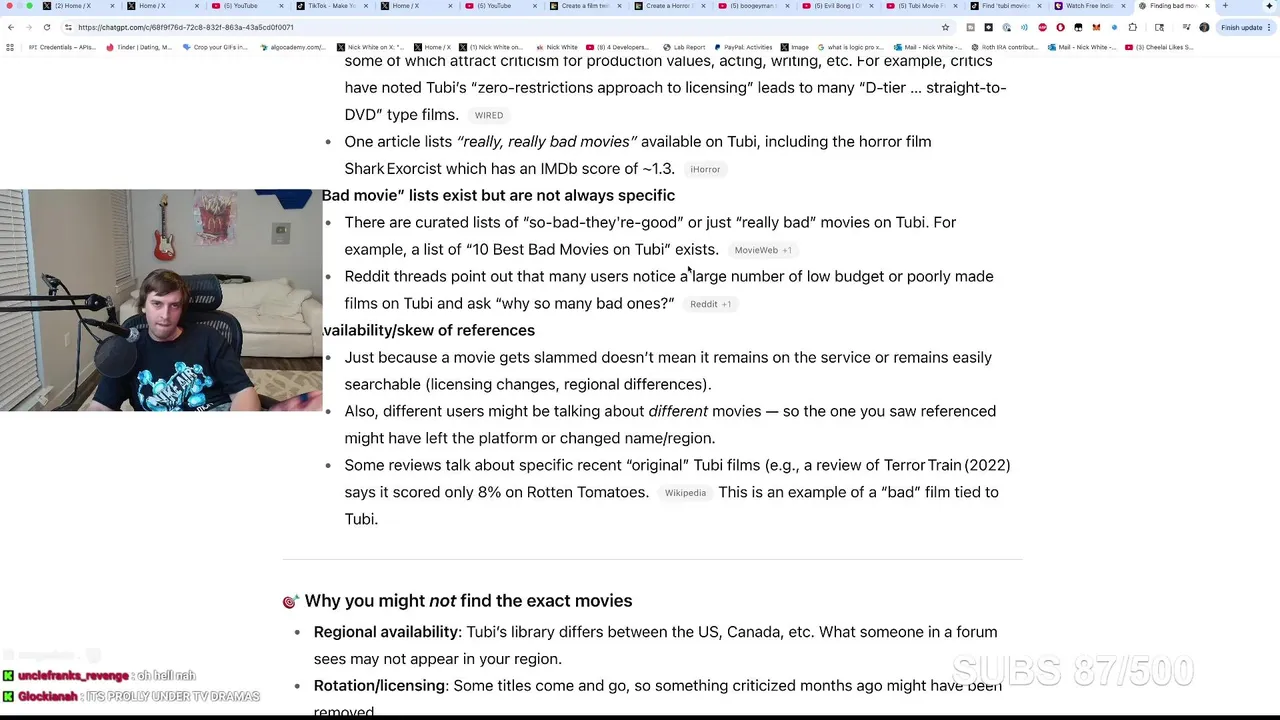Open the WIRED source citation chip
This screenshot has height=720, width=1280.
[x=489, y=115]
